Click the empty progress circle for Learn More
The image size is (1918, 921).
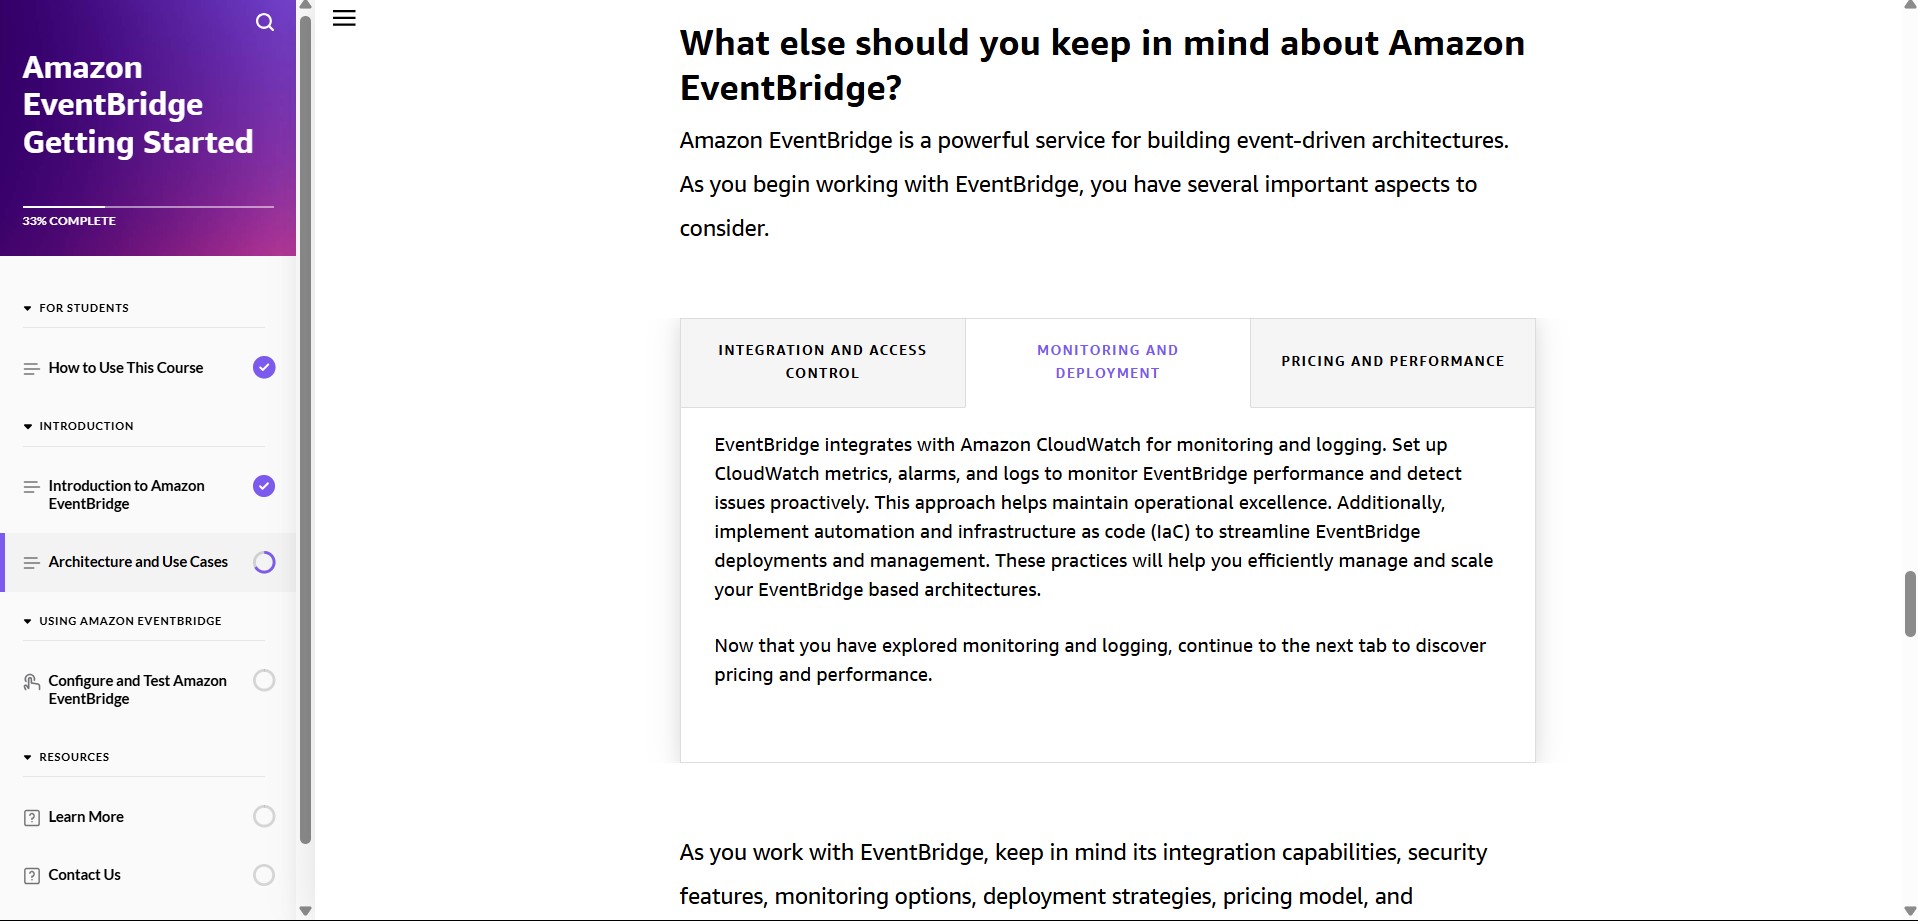(x=264, y=816)
